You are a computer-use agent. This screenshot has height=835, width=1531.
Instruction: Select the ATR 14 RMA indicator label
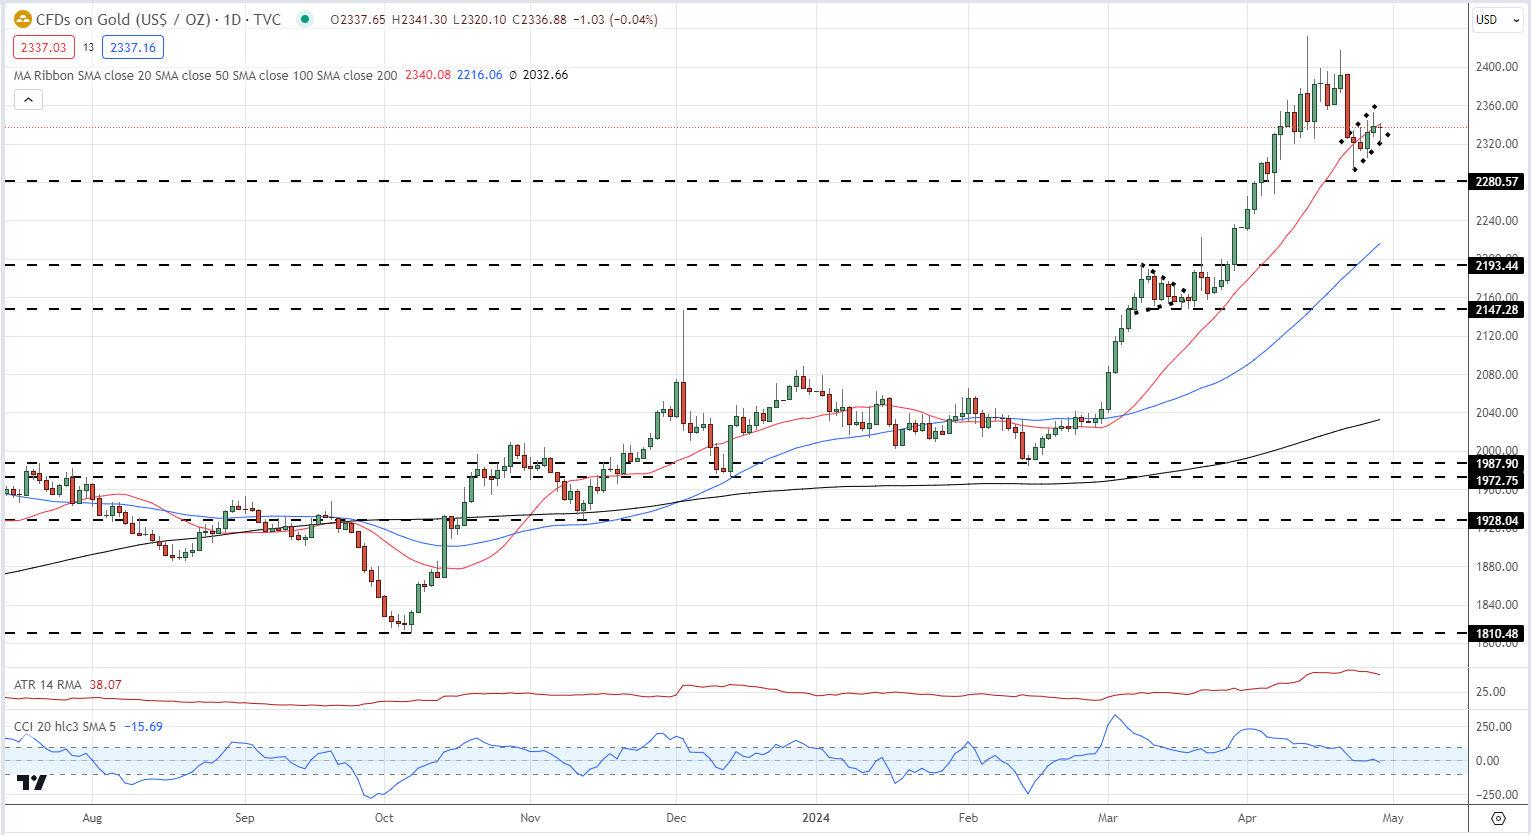(x=48, y=685)
